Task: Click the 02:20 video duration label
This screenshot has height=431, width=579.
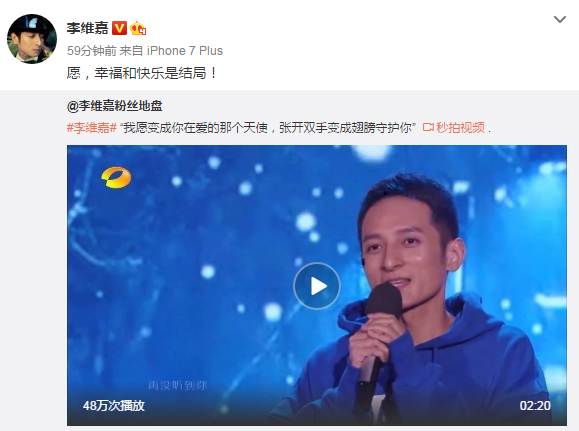Action: pyautogui.click(x=535, y=406)
